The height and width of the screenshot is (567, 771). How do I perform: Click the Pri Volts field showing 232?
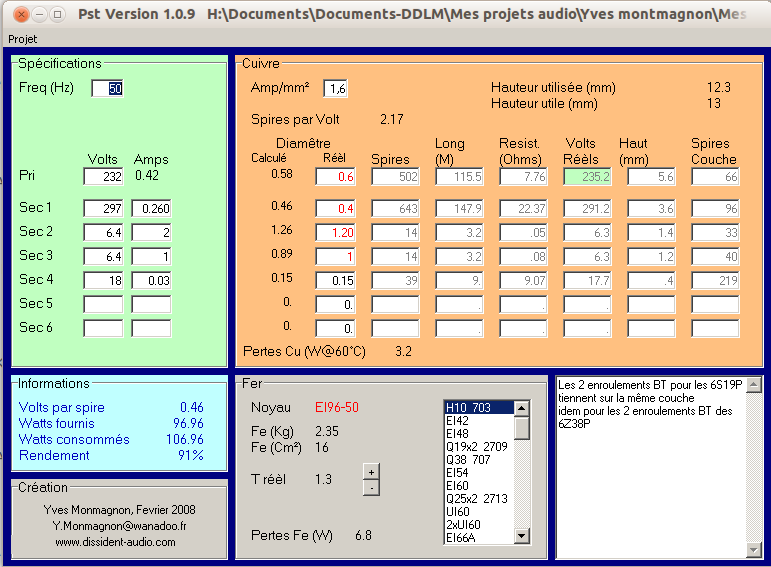pos(103,177)
